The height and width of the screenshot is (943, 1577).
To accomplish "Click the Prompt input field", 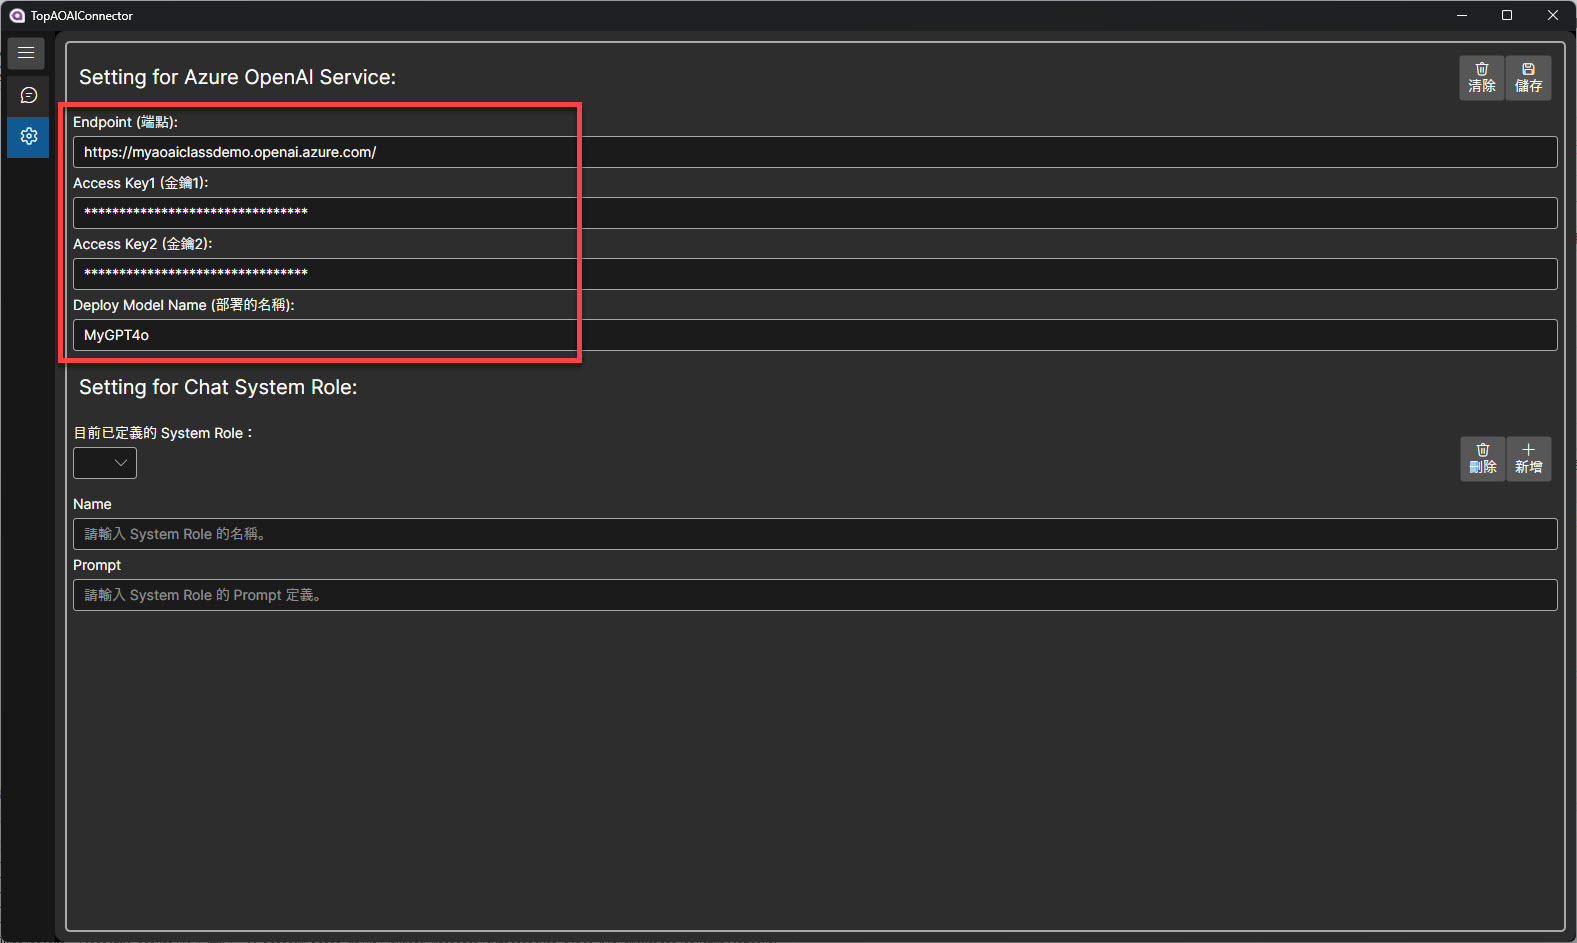I will [x=815, y=595].
